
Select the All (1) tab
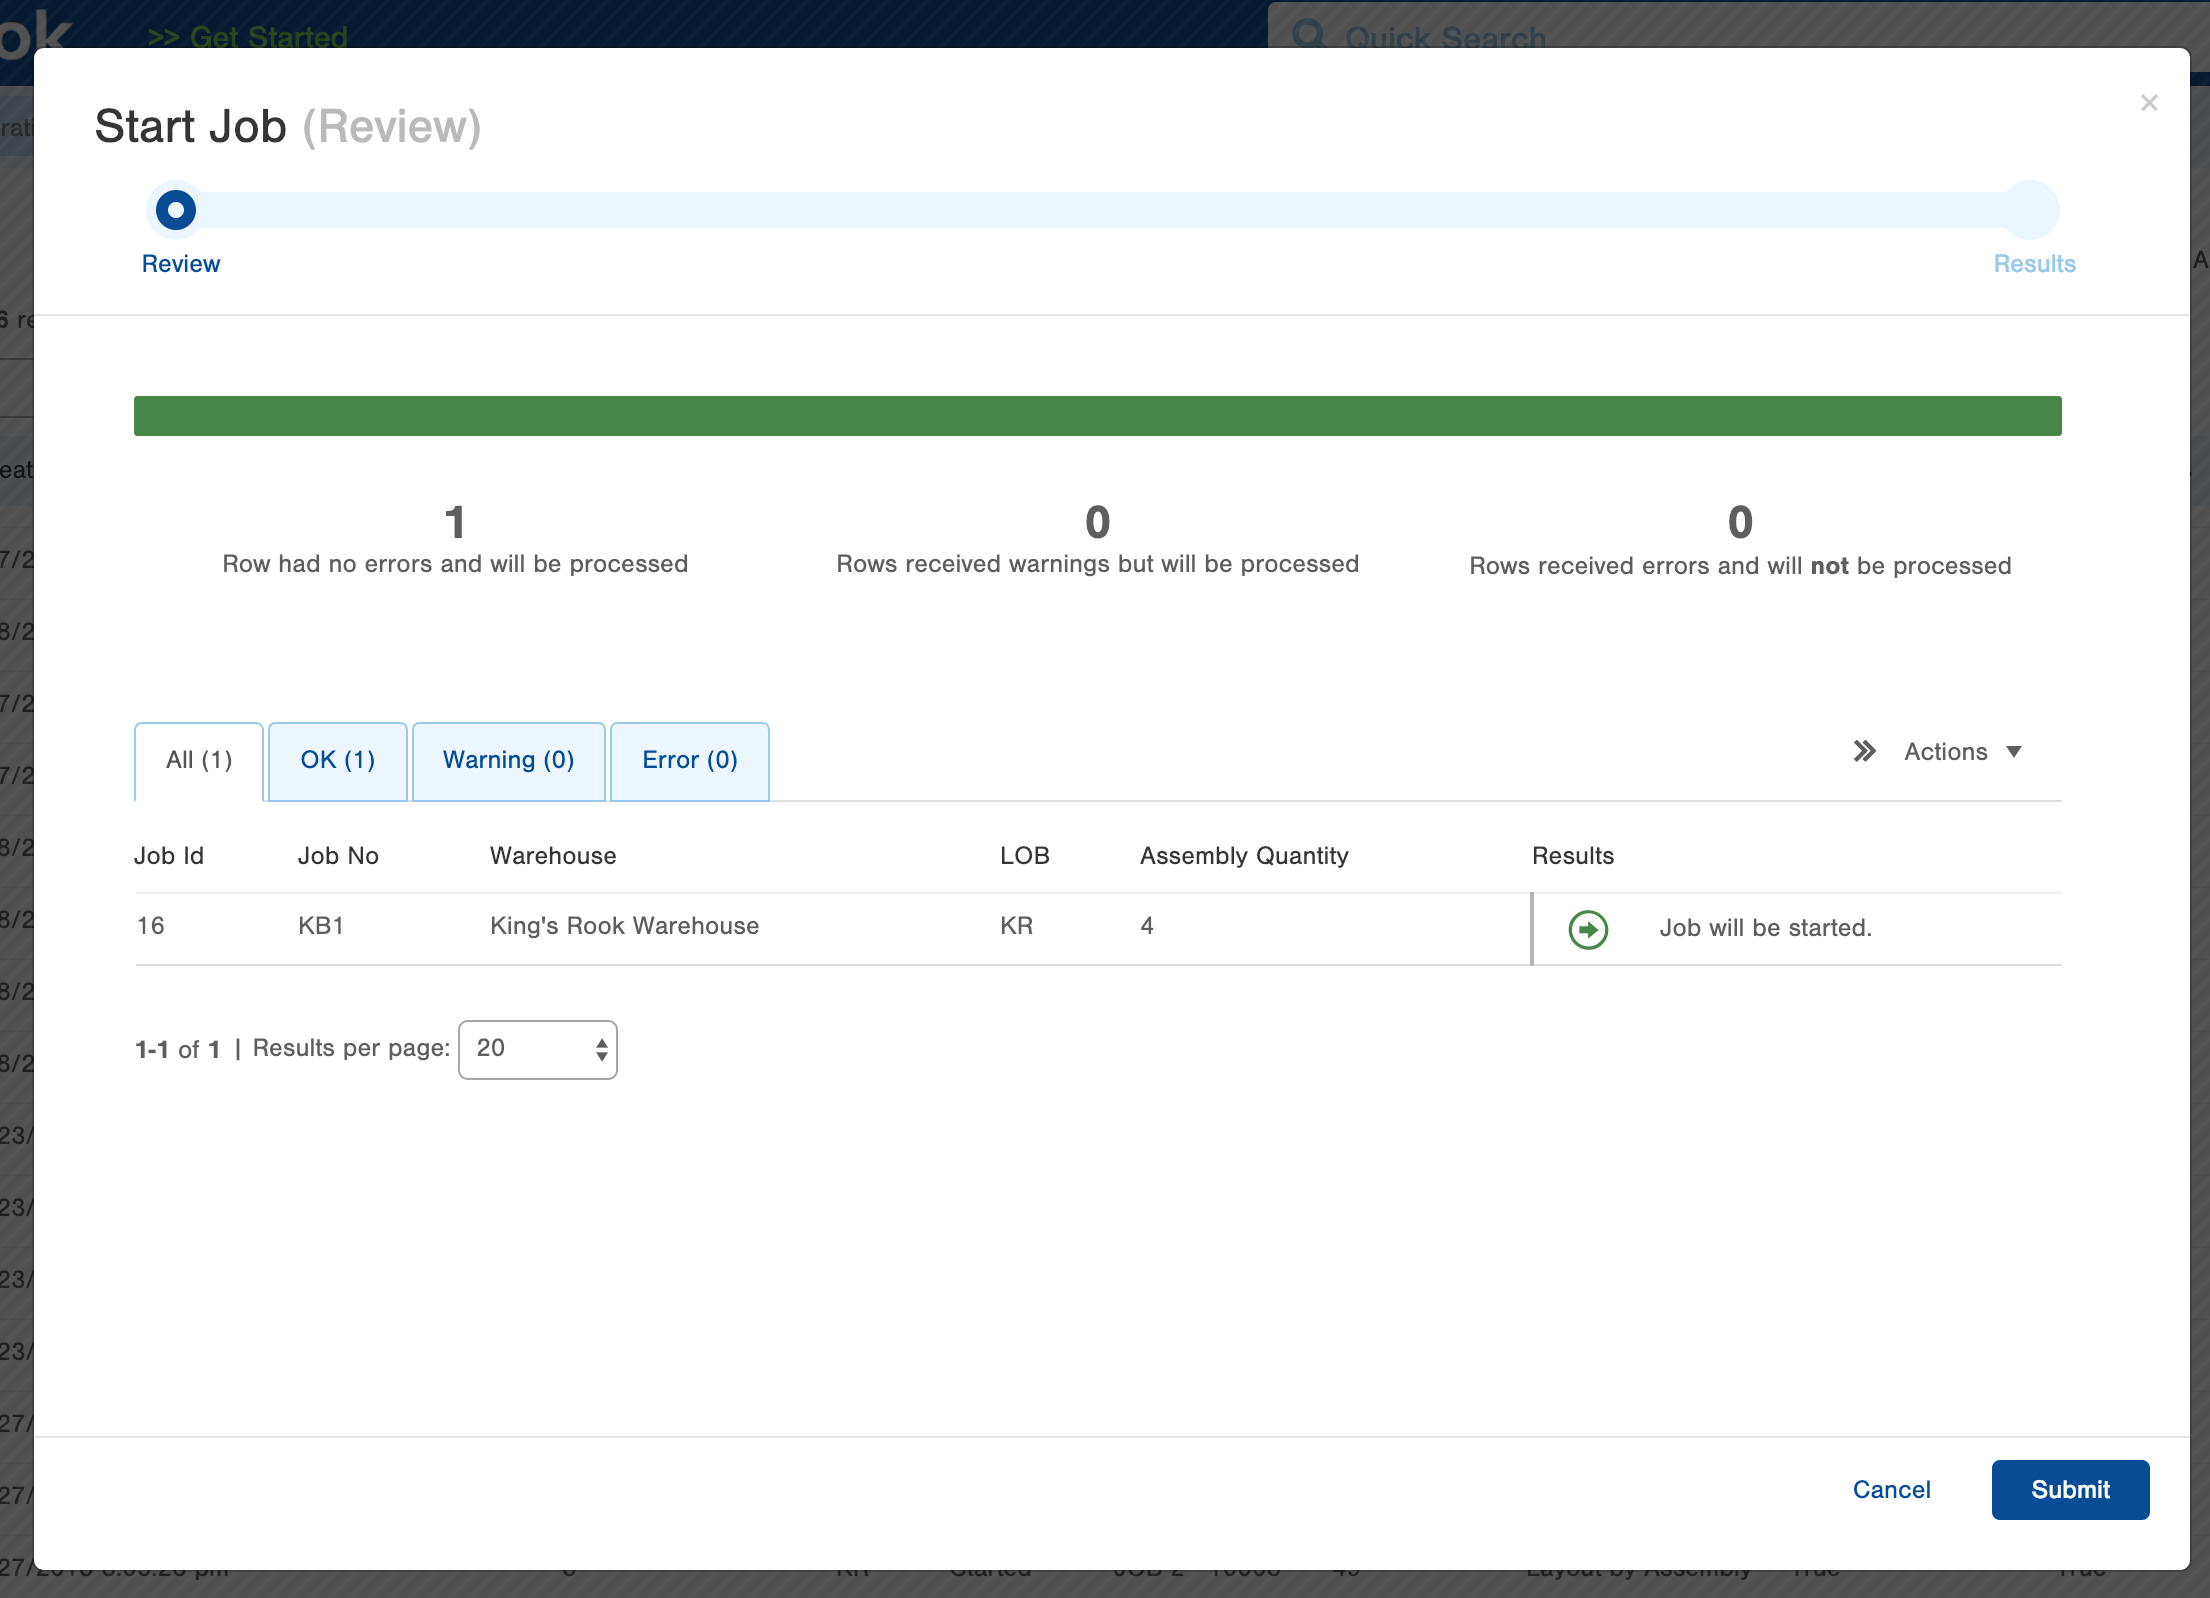pos(199,760)
